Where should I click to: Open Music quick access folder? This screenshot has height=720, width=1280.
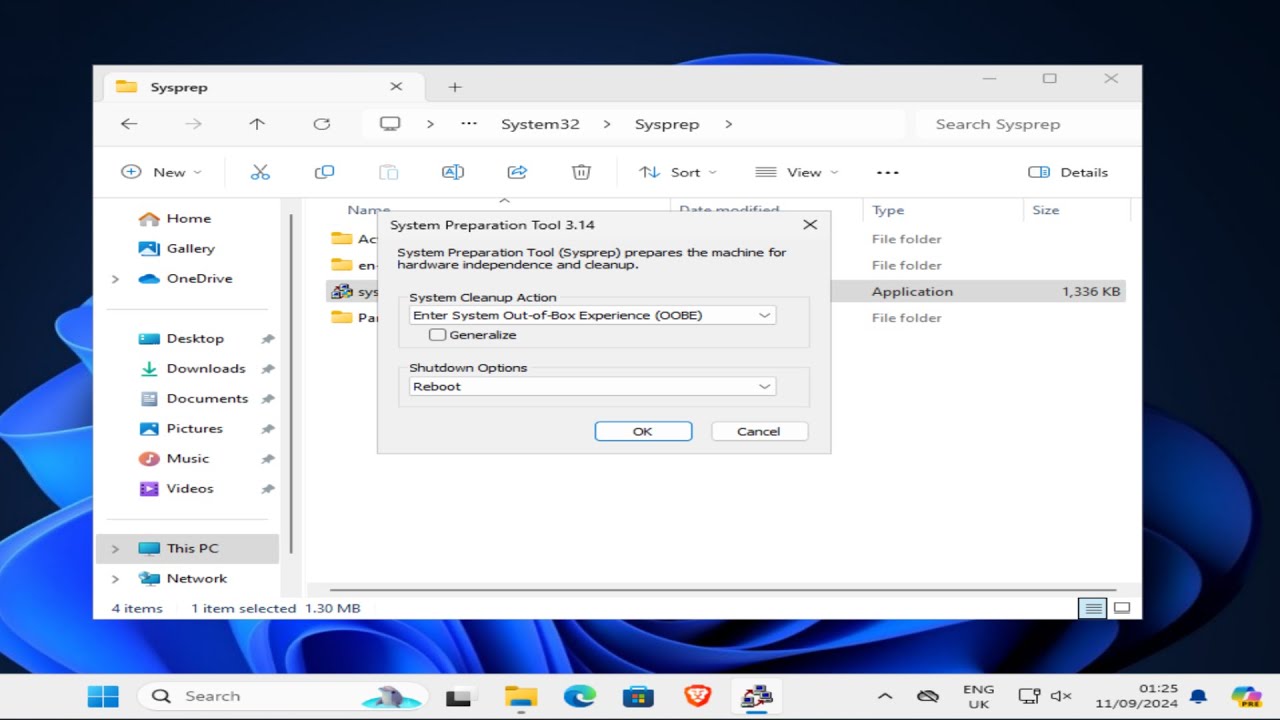[188, 458]
